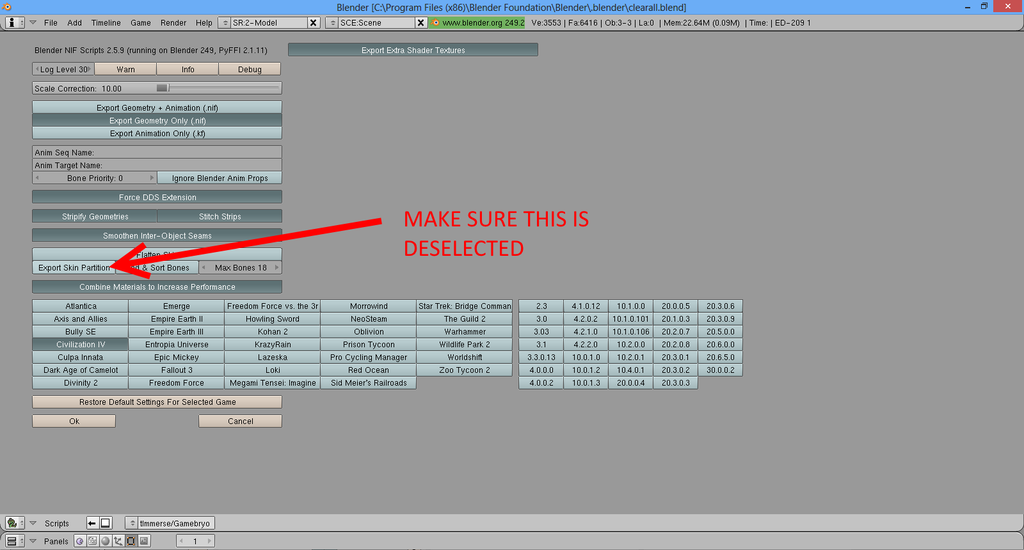Deselect Export Skin Partition
The image size is (1024, 550).
point(74,268)
